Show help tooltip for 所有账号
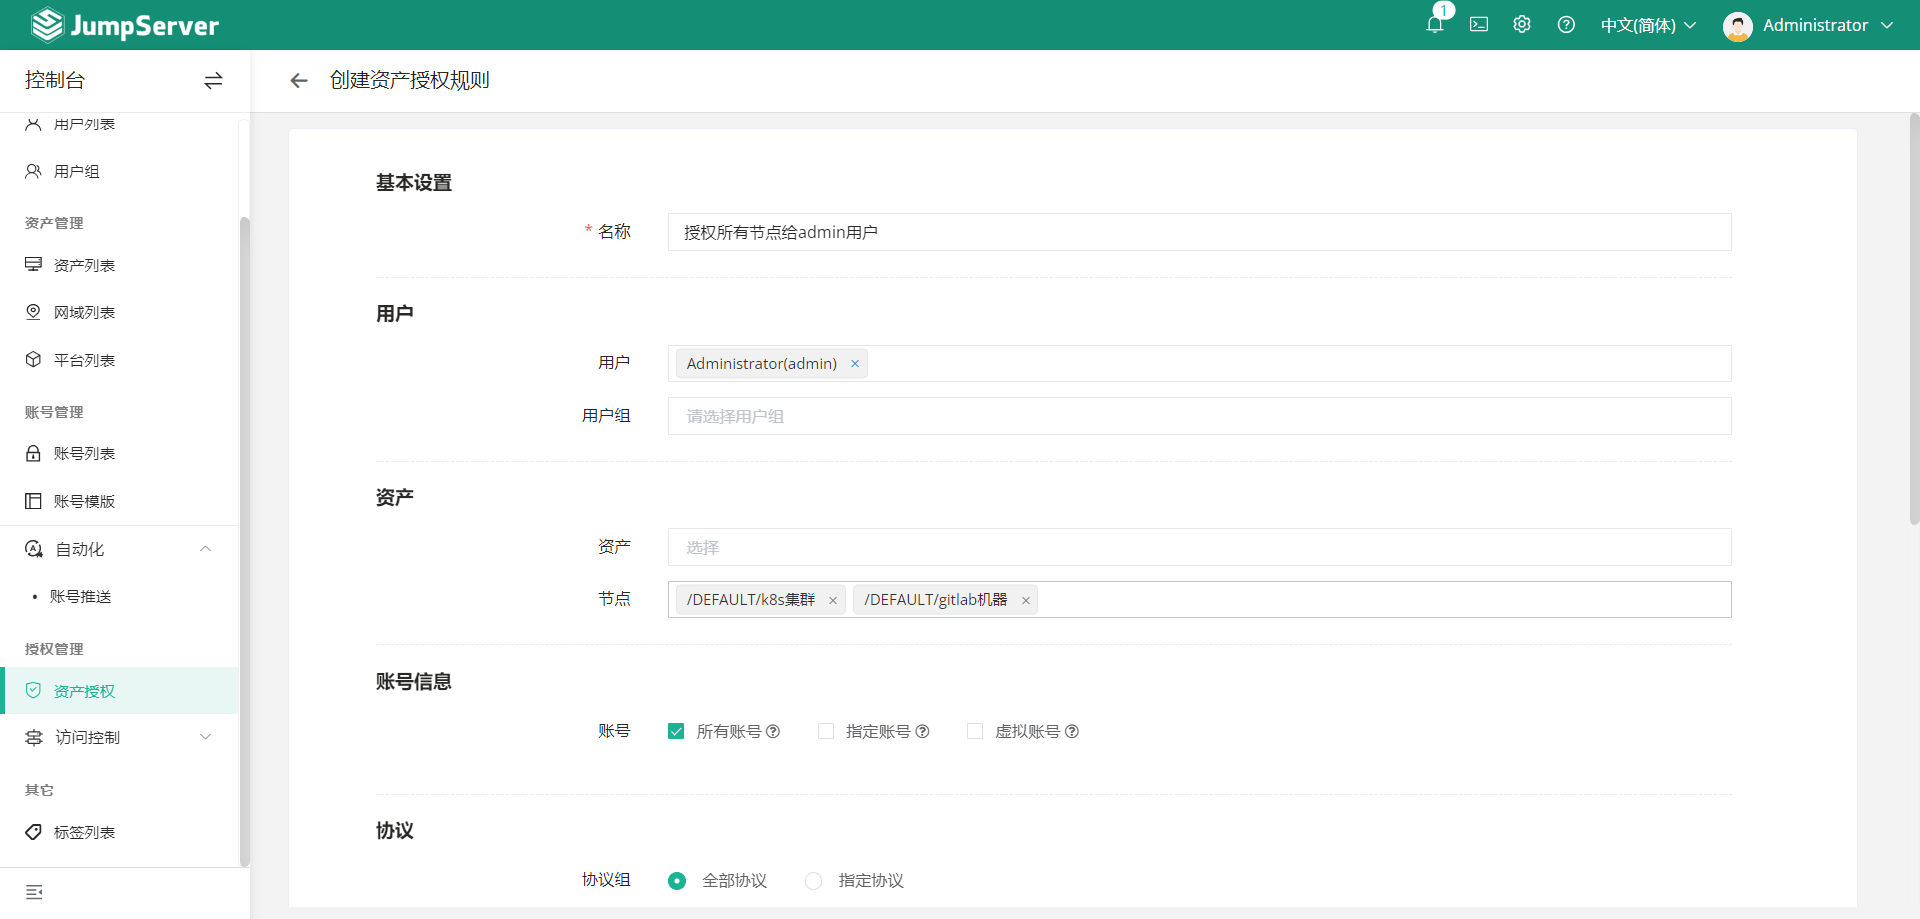The width and height of the screenshot is (1920, 919). tap(773, 732)
